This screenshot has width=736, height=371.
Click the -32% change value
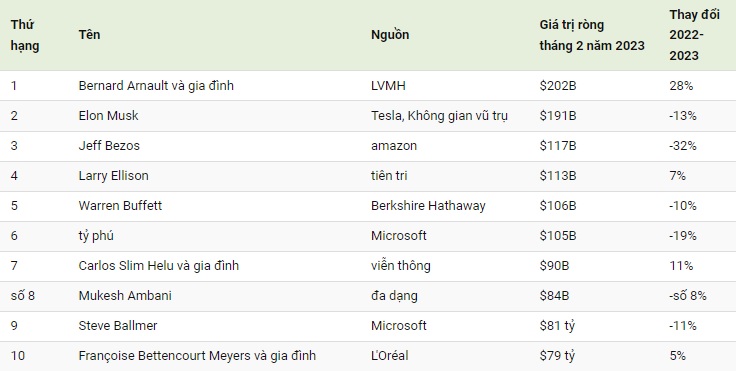(x=683, y=146)
